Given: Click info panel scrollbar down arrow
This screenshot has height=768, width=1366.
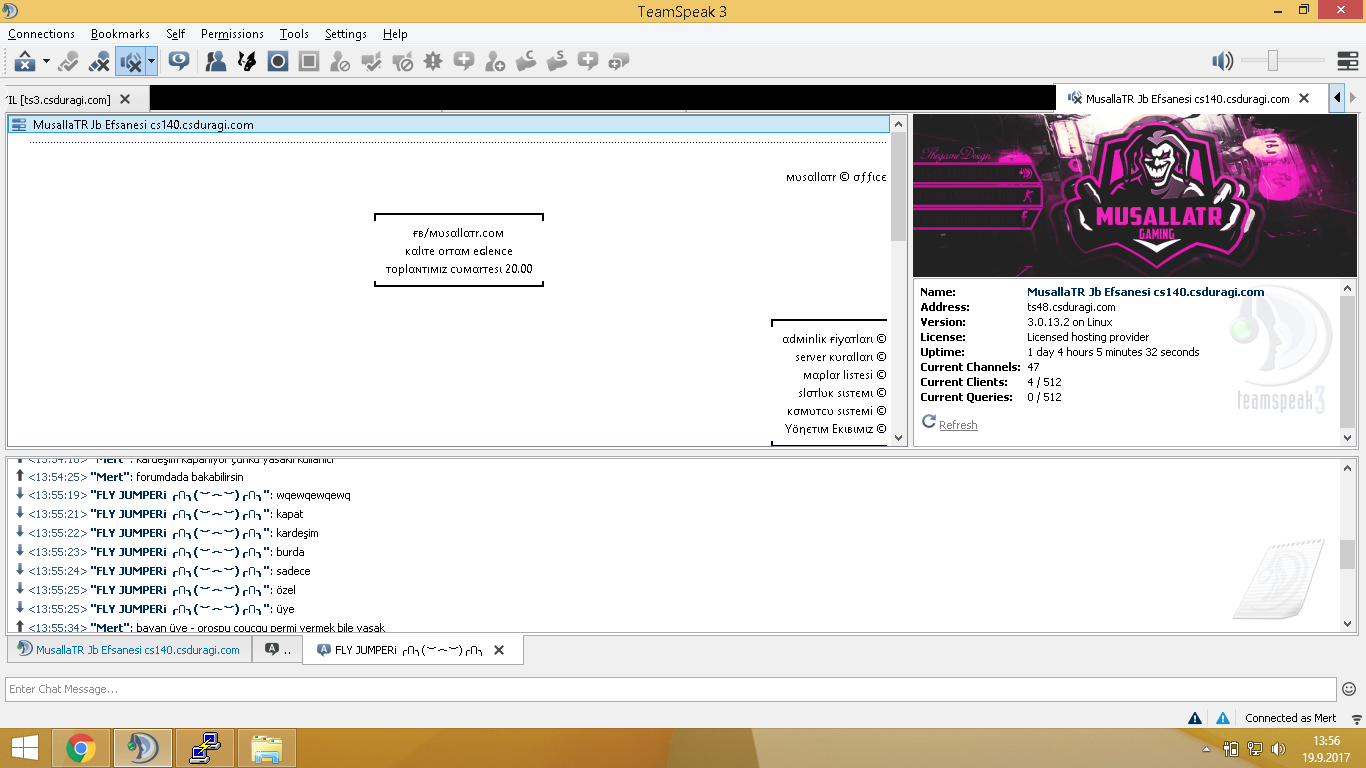Looking at the screenshot, I should click(1347, 438).
